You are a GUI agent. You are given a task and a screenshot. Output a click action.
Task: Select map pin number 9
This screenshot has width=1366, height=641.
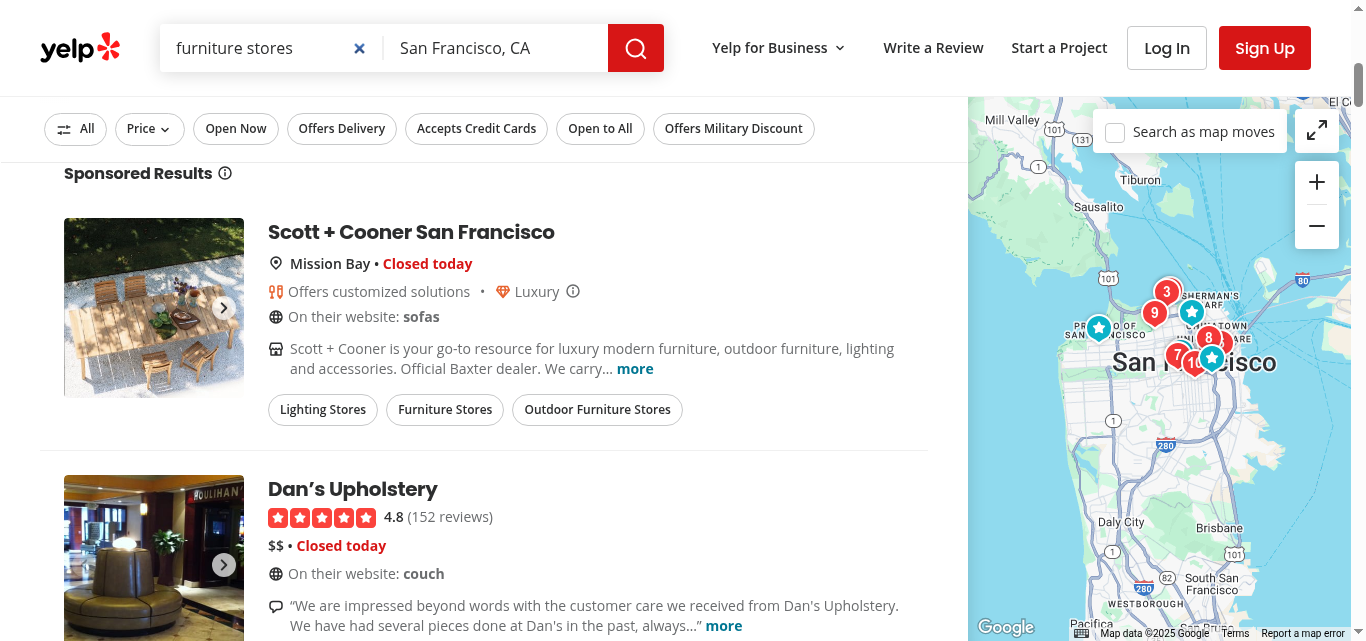click(1155, 313)
